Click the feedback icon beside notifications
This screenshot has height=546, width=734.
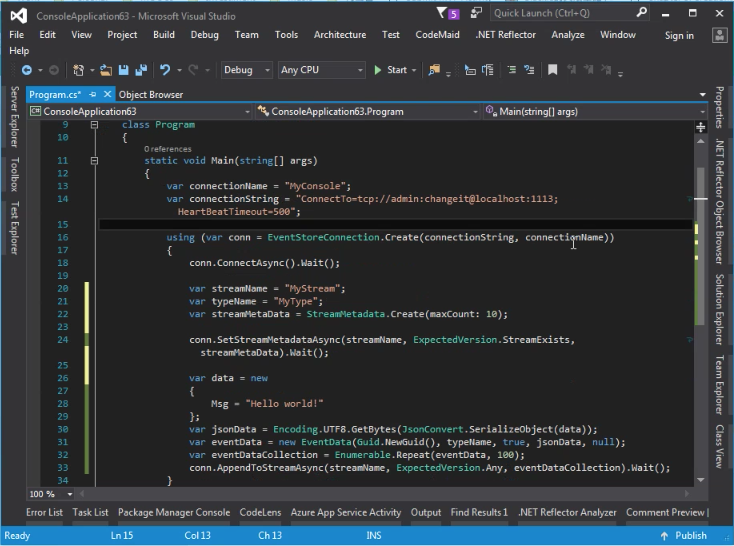pos(476,13)
